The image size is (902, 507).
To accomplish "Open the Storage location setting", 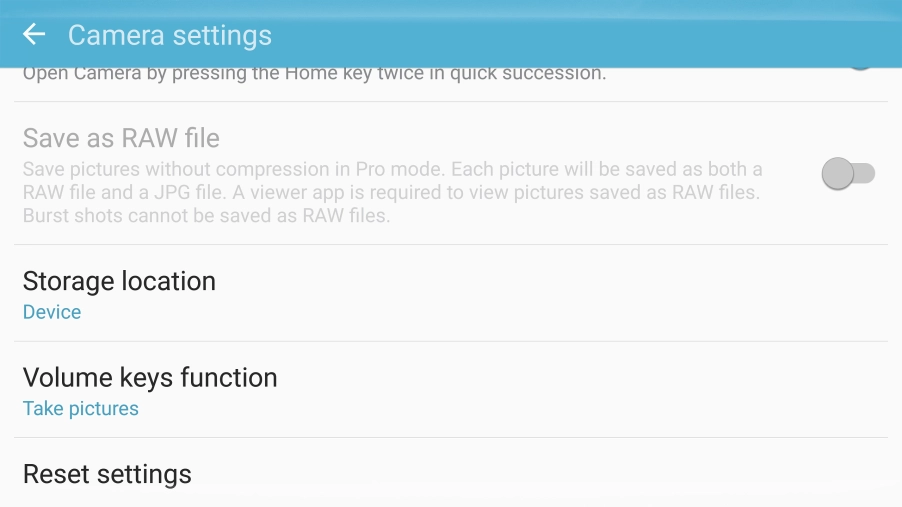I will pyautogui.click(x=119, y=282).
